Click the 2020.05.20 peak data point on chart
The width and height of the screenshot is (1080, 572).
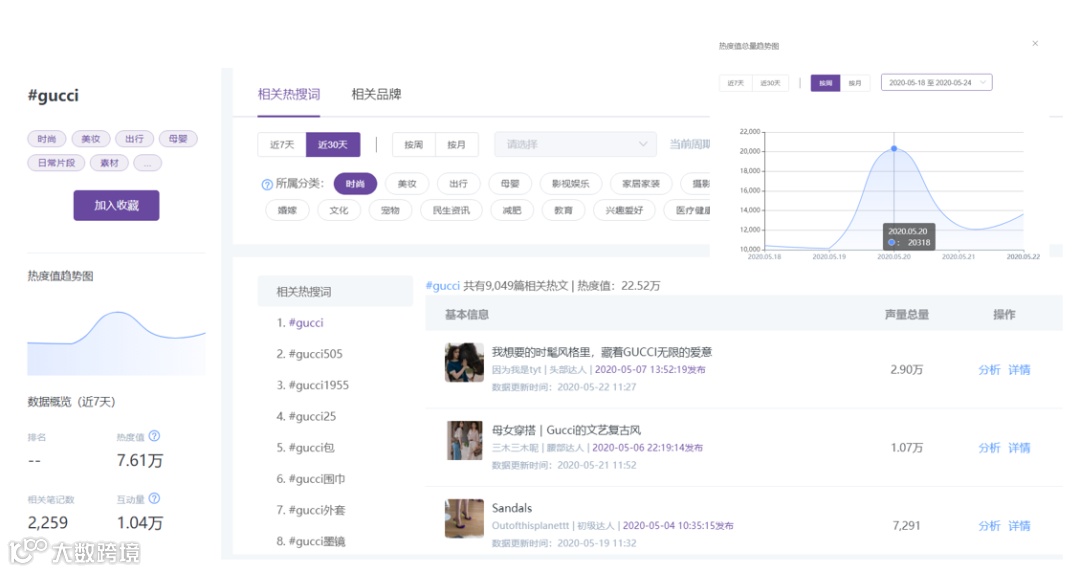894,148
